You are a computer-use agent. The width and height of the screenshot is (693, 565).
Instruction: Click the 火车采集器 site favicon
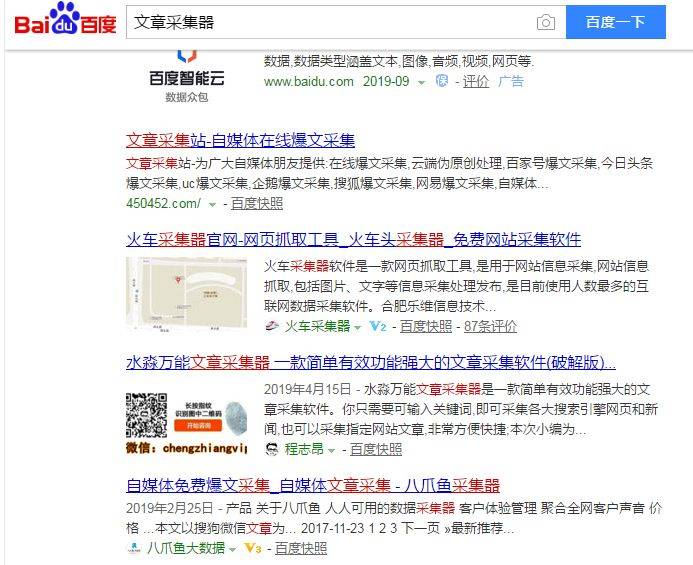[x=271, y=326]
